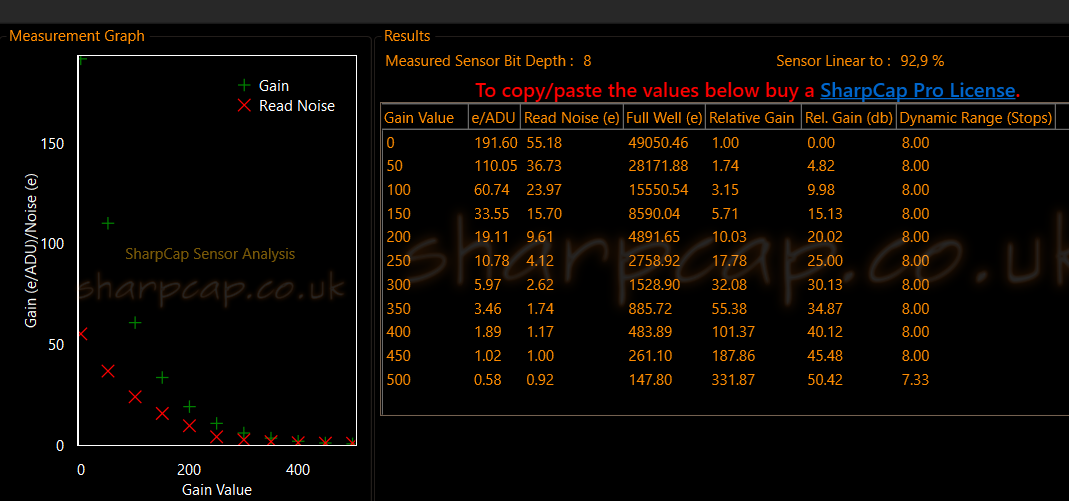Select read noise cell 55.18
This screenshot has height=501, width=1069.
543,143
